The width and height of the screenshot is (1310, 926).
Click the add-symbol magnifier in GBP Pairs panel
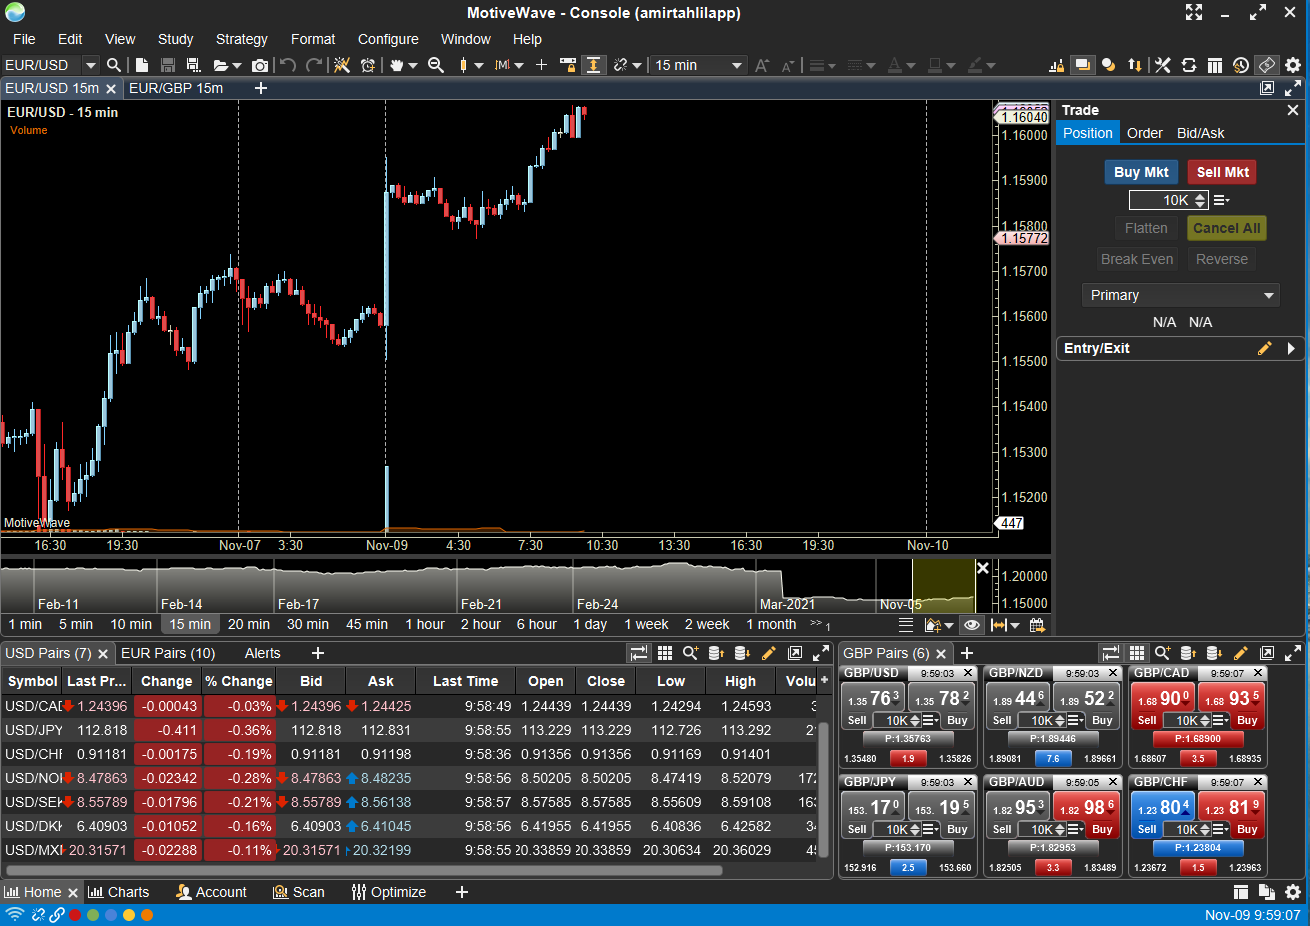coord(1163,653)
